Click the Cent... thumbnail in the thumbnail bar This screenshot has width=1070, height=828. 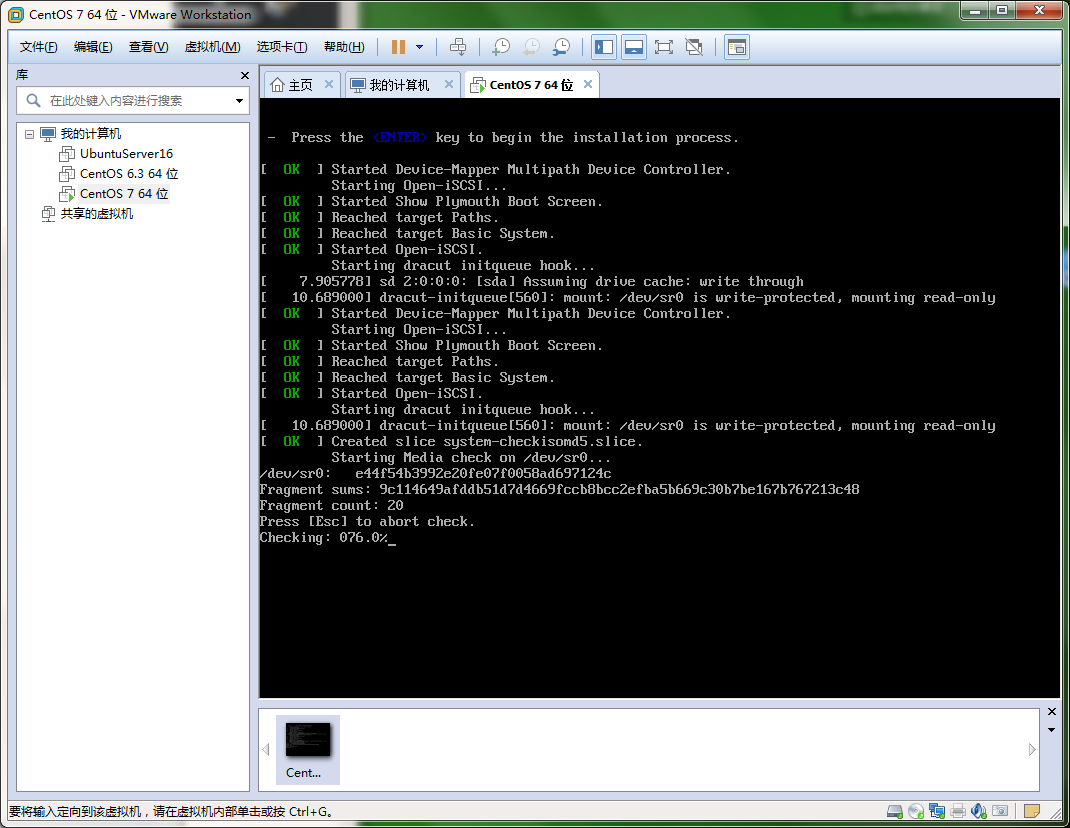pos(308,750)
